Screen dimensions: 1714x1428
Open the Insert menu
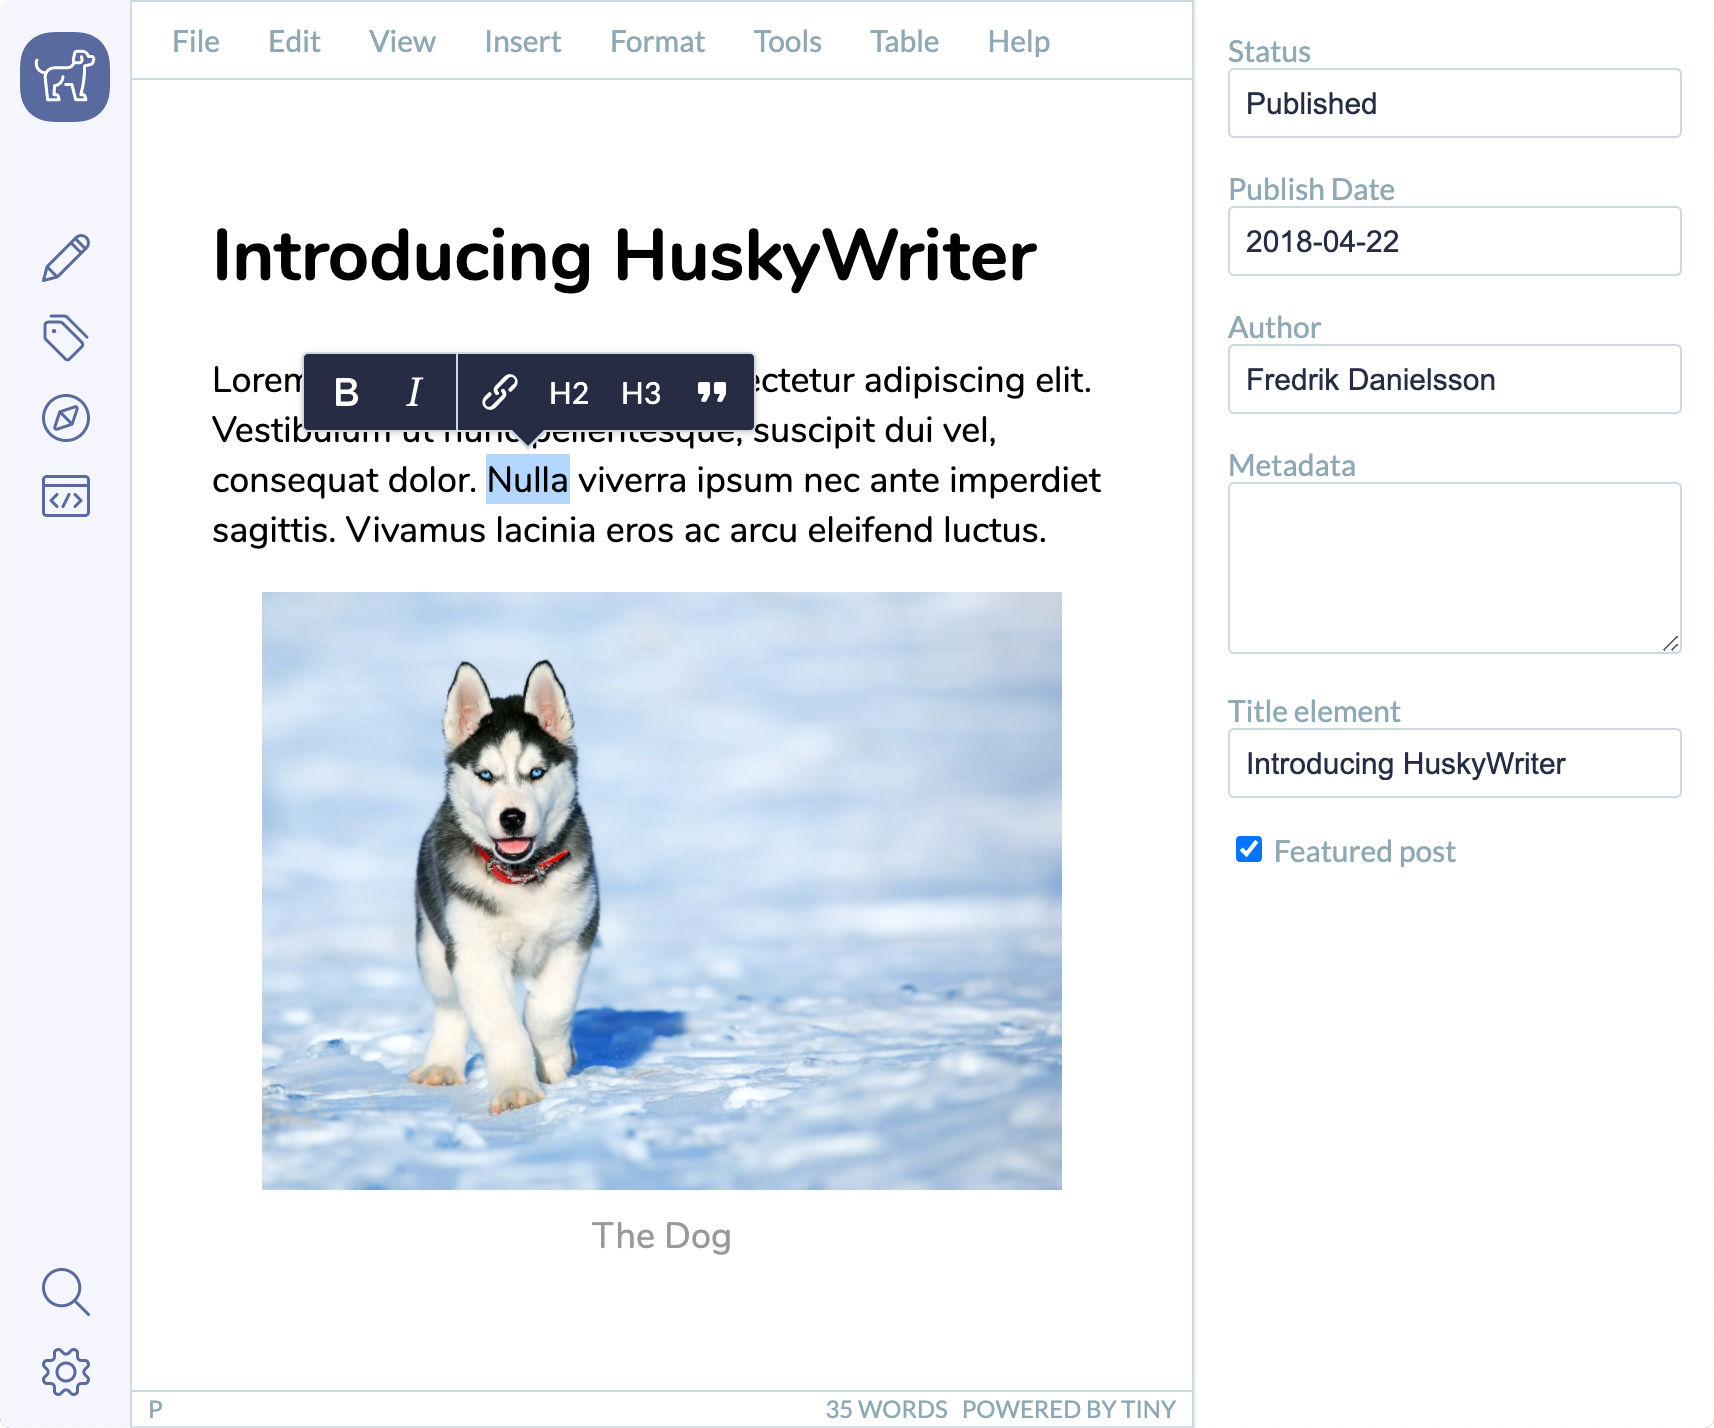coord(522,41)
